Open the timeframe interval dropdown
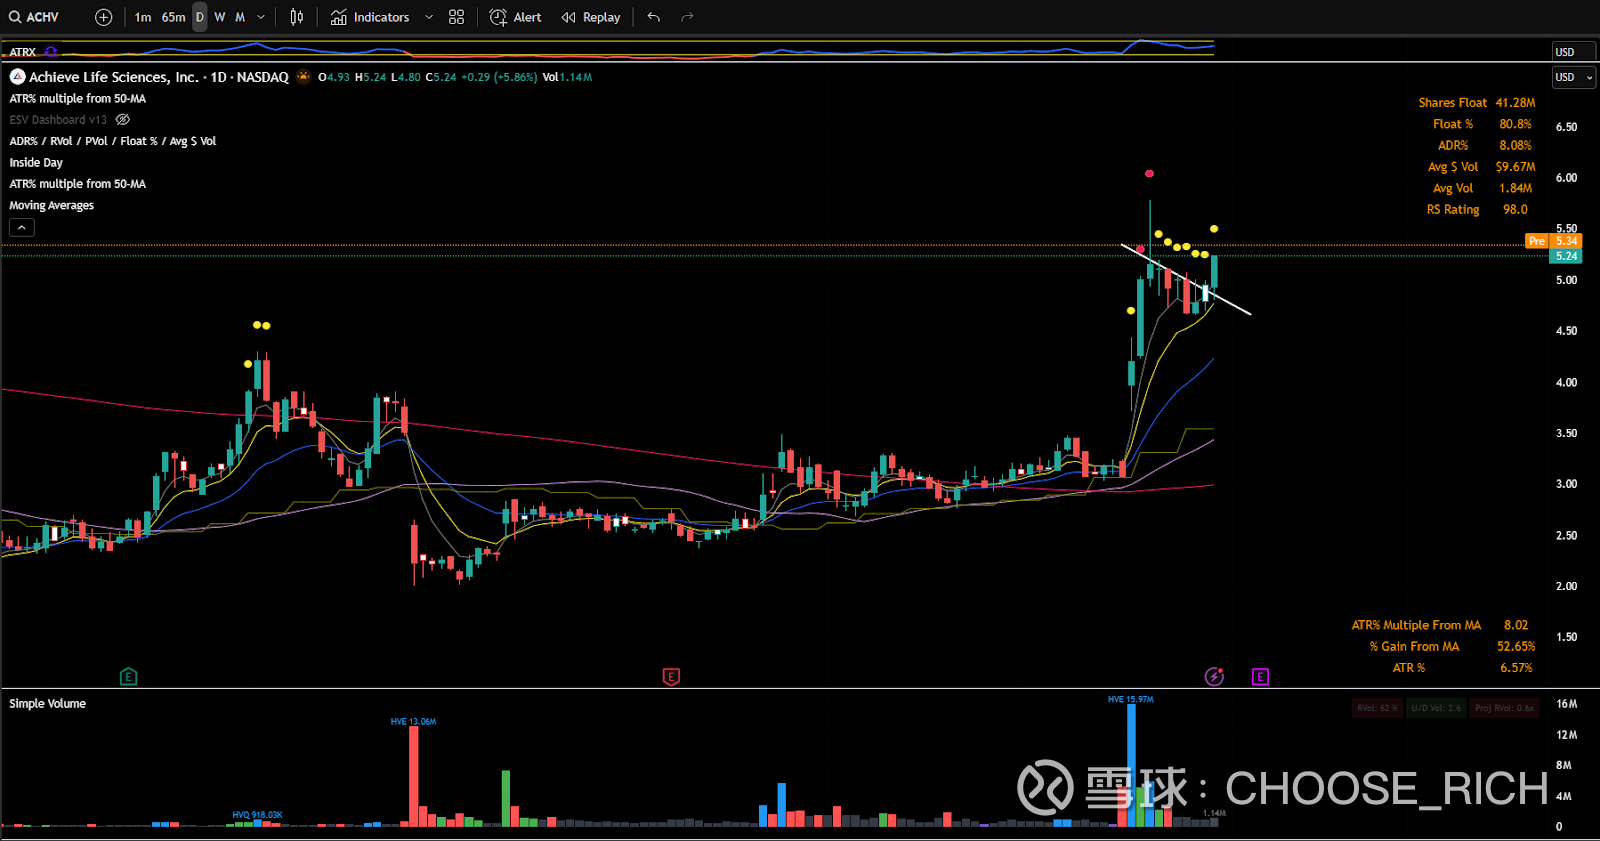 point(262,17)
